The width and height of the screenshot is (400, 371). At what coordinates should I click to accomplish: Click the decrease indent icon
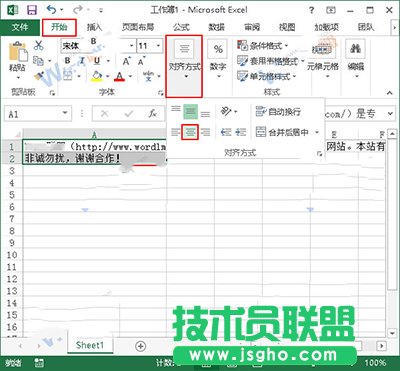point(226,132)
